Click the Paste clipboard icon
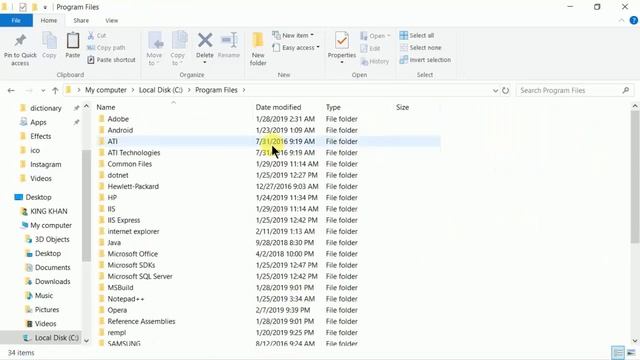 (73, 40)
